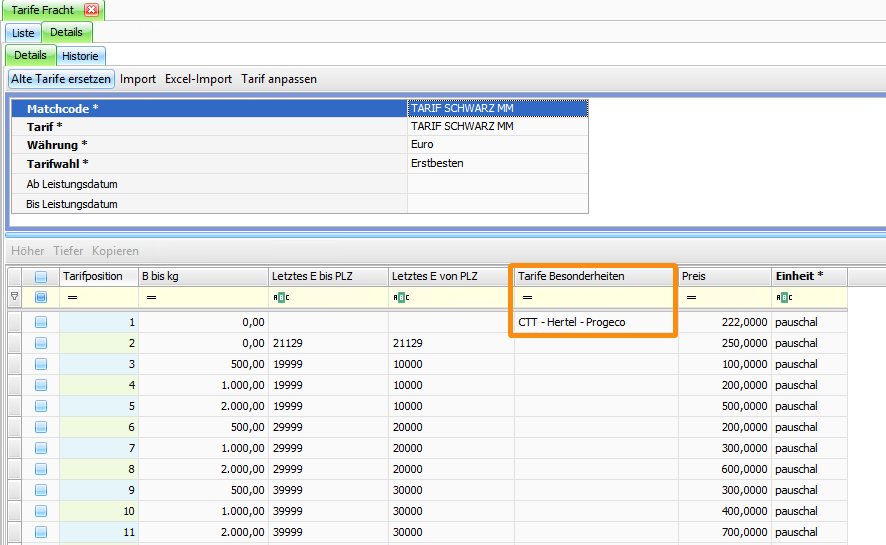Click the empty Ab Leistungsdatum field
886x545 pixels.
(x=497, y=184)
